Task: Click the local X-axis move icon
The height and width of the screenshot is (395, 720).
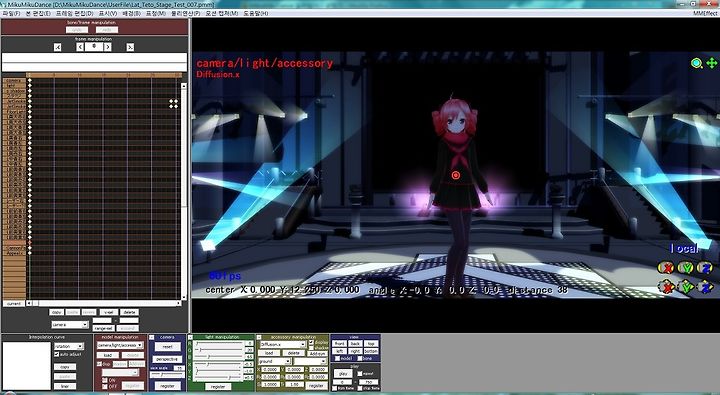Action: click(x=666, y=287)
